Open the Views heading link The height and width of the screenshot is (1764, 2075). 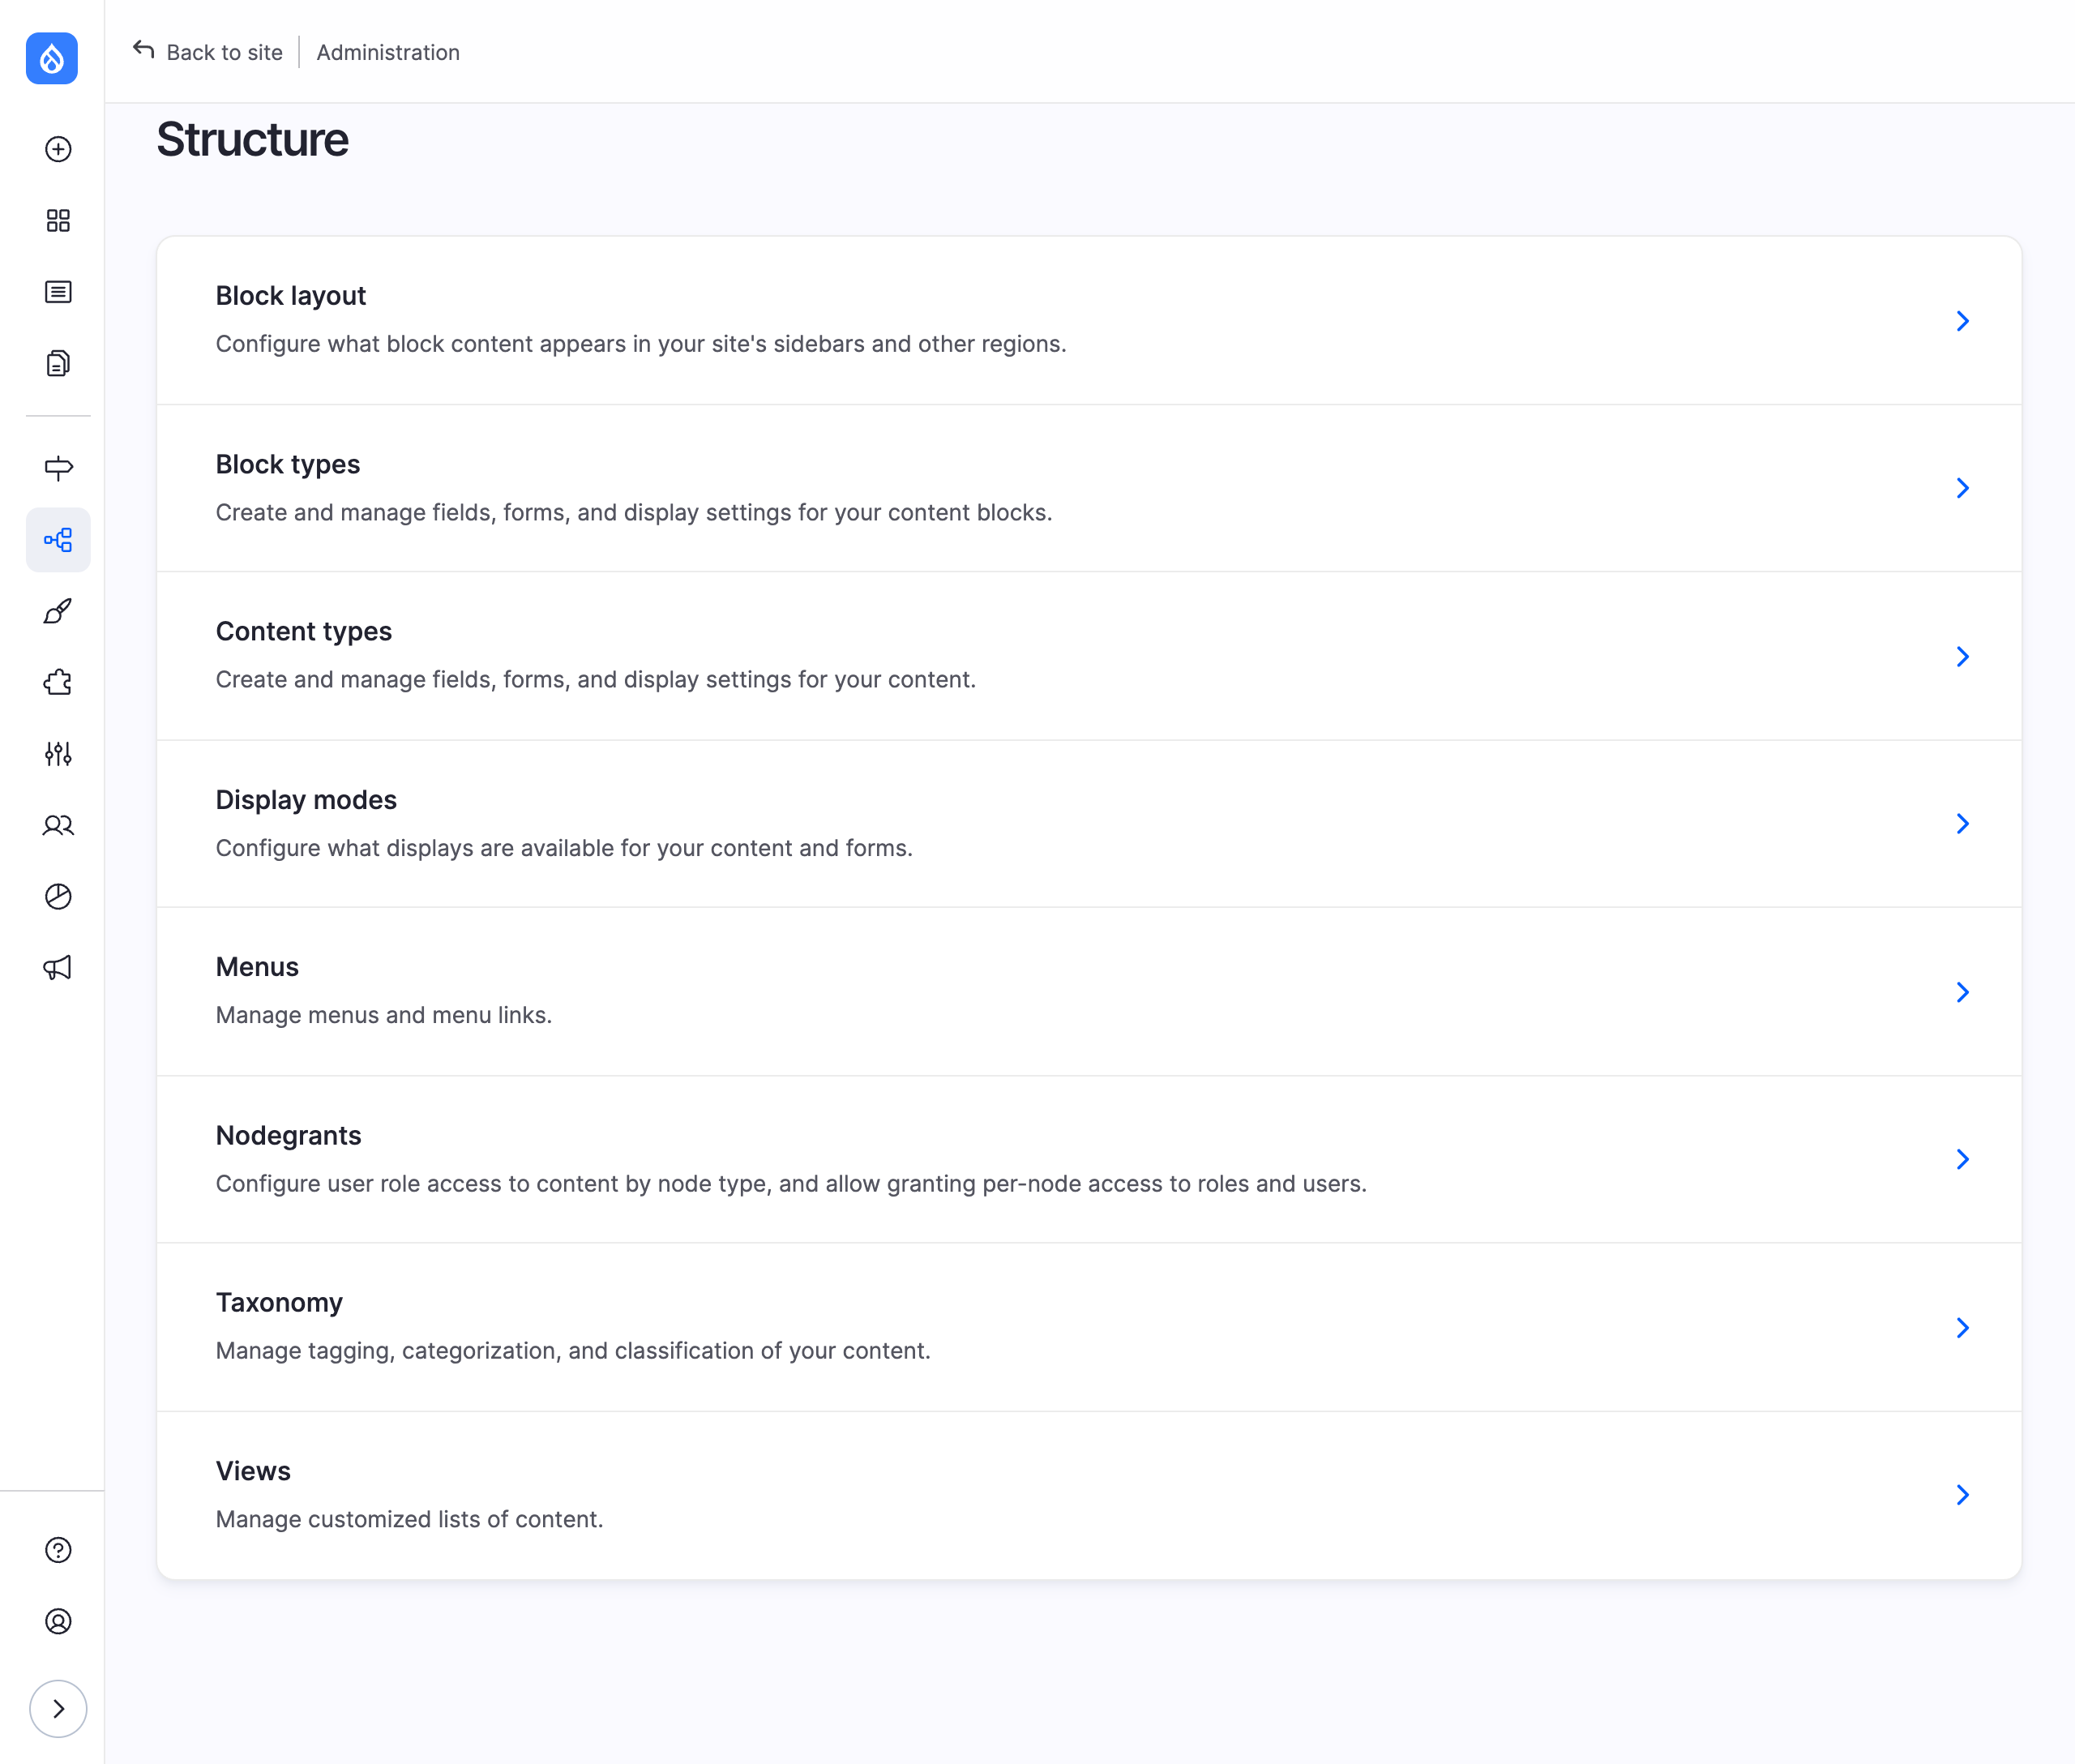tap(253, 1471)
